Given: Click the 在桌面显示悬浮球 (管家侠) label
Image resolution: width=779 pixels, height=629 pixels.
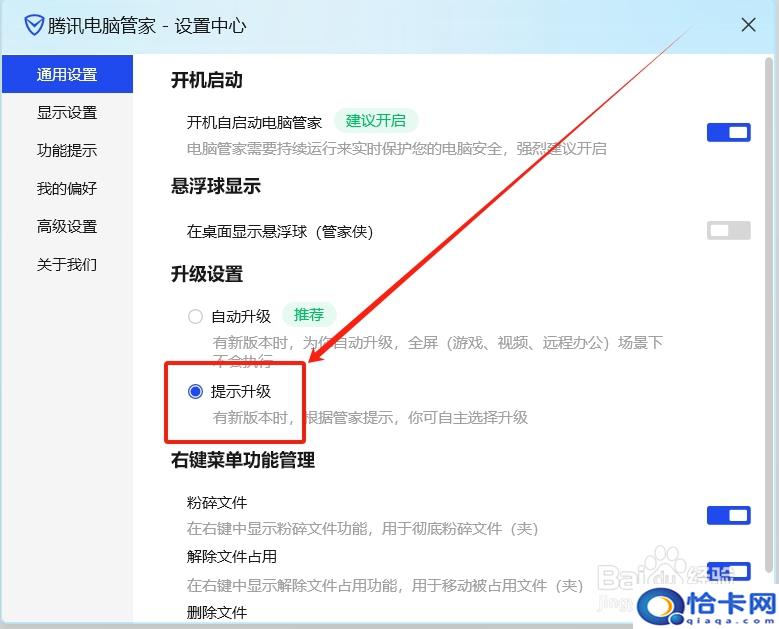Looking at the screenshot, I should pos(280,232).
